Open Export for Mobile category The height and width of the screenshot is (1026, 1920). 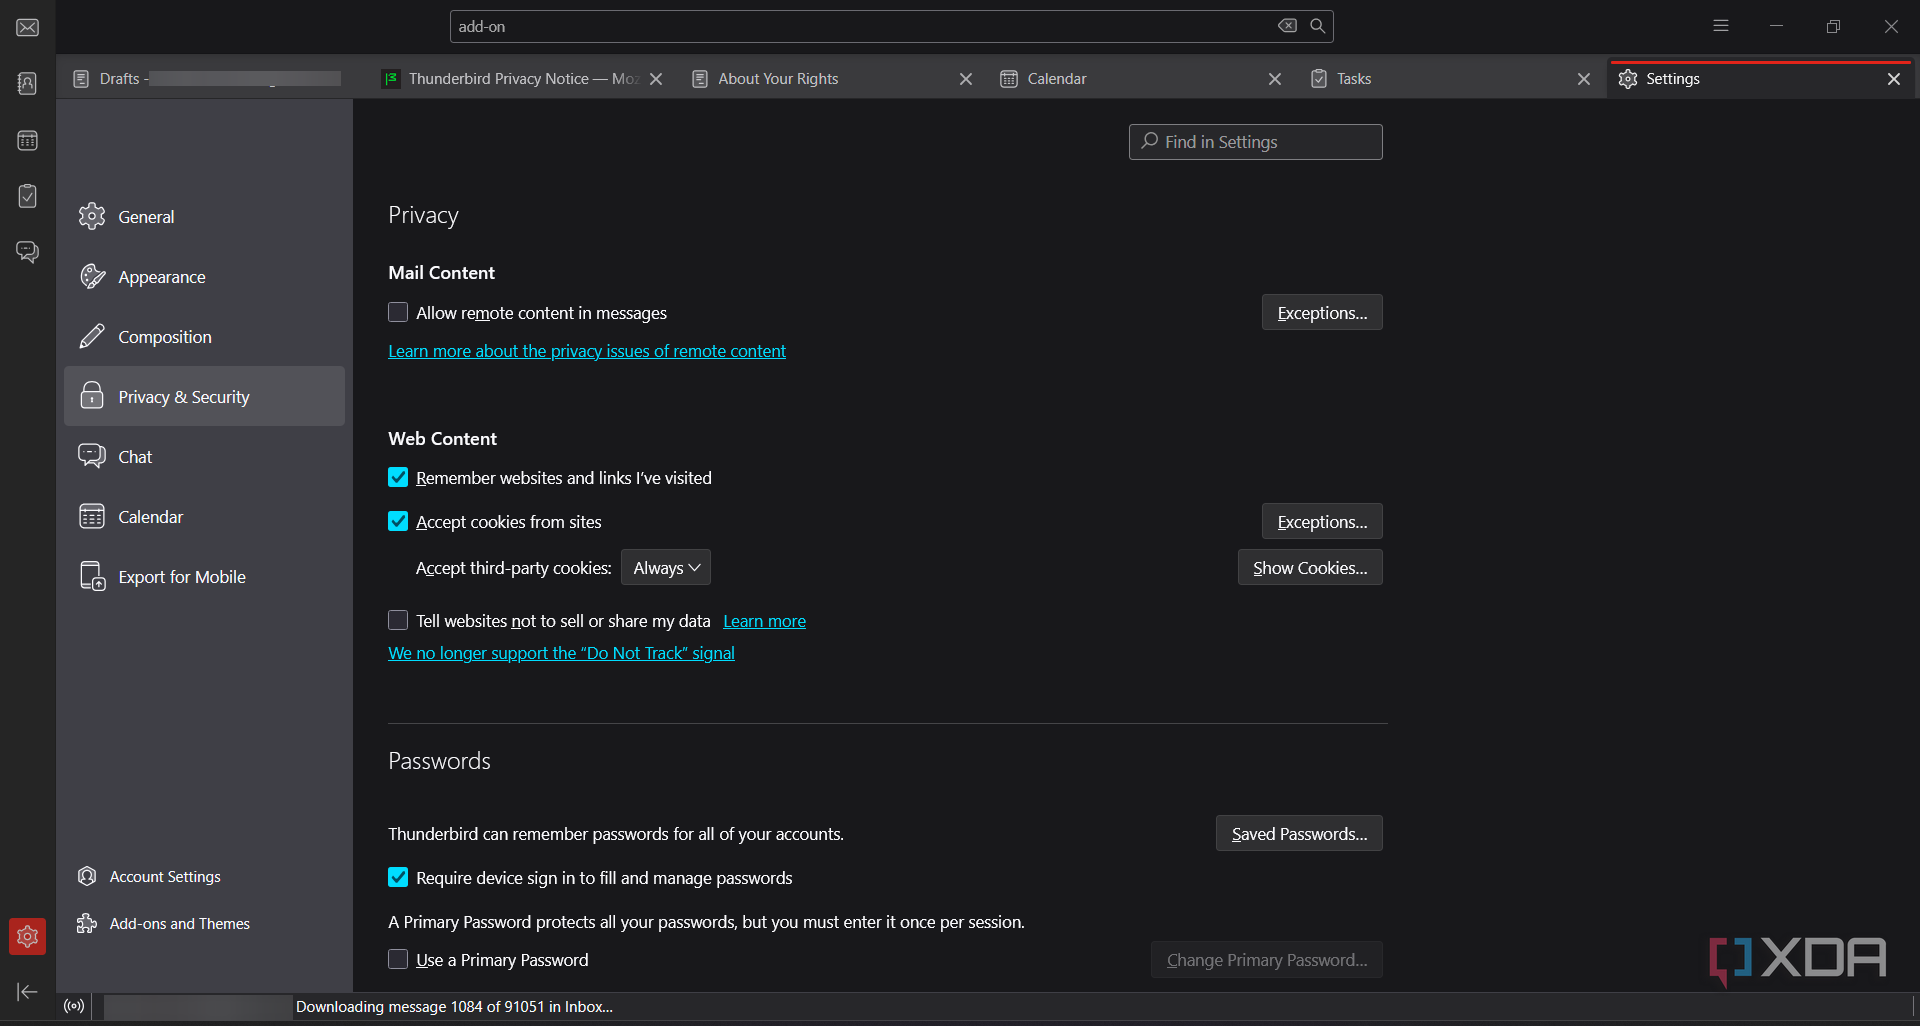(204, 576)
